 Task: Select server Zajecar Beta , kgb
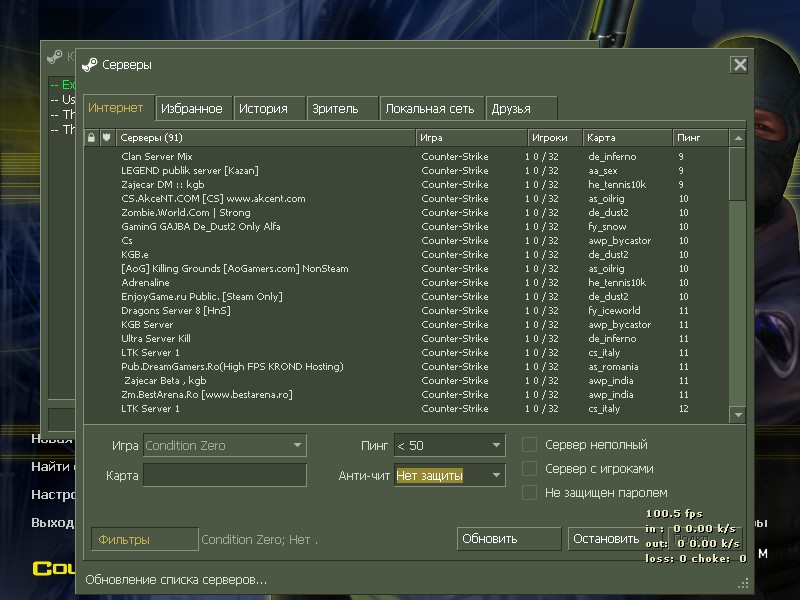pos(406,381)
